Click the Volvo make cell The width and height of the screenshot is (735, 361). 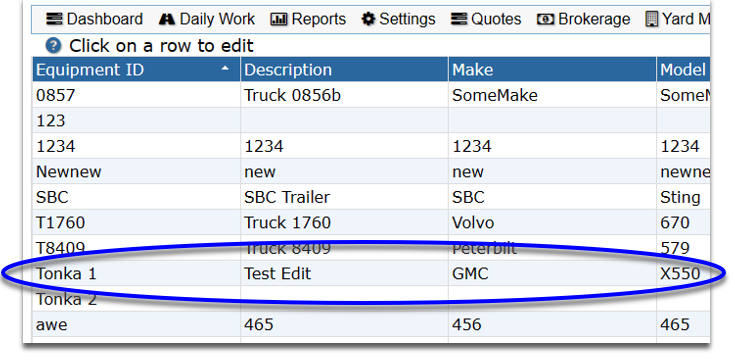coord(552,222)
